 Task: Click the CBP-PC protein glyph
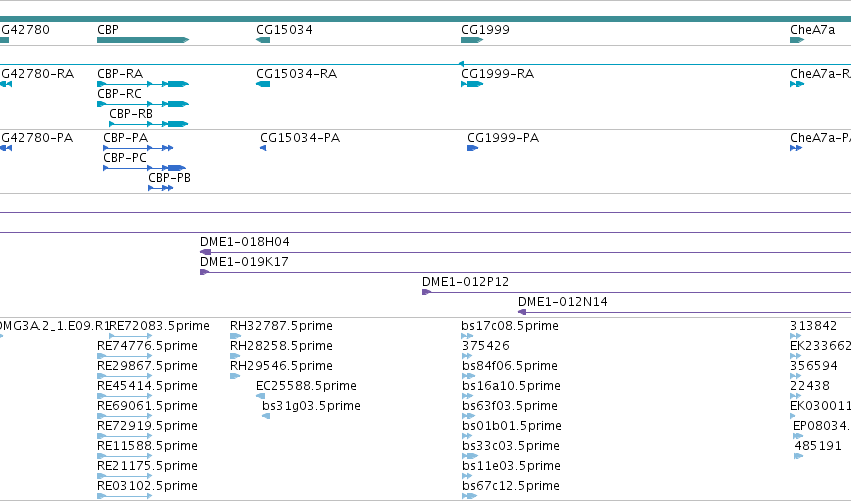[144, 168]
